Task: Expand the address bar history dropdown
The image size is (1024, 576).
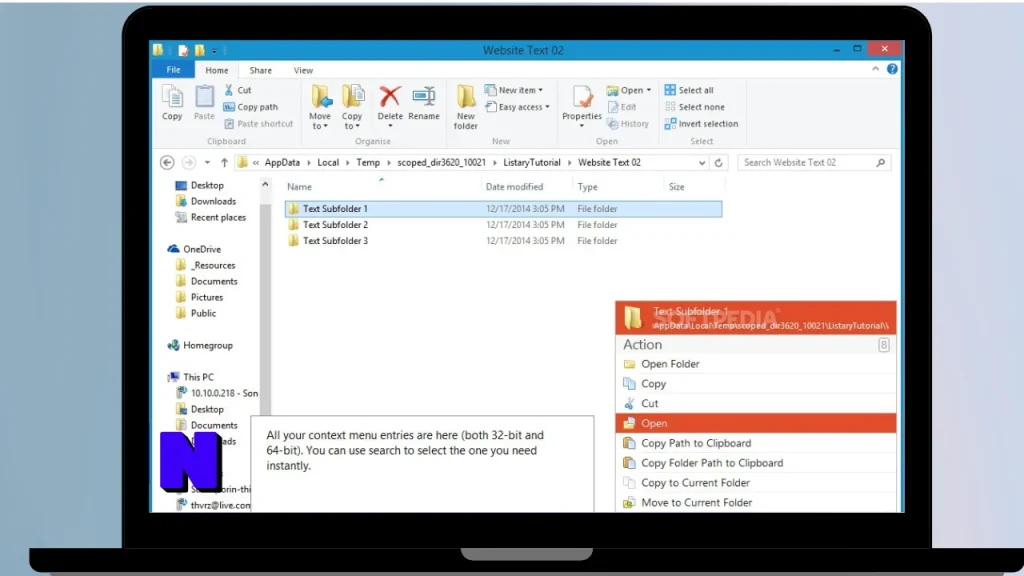Action: 701,163
